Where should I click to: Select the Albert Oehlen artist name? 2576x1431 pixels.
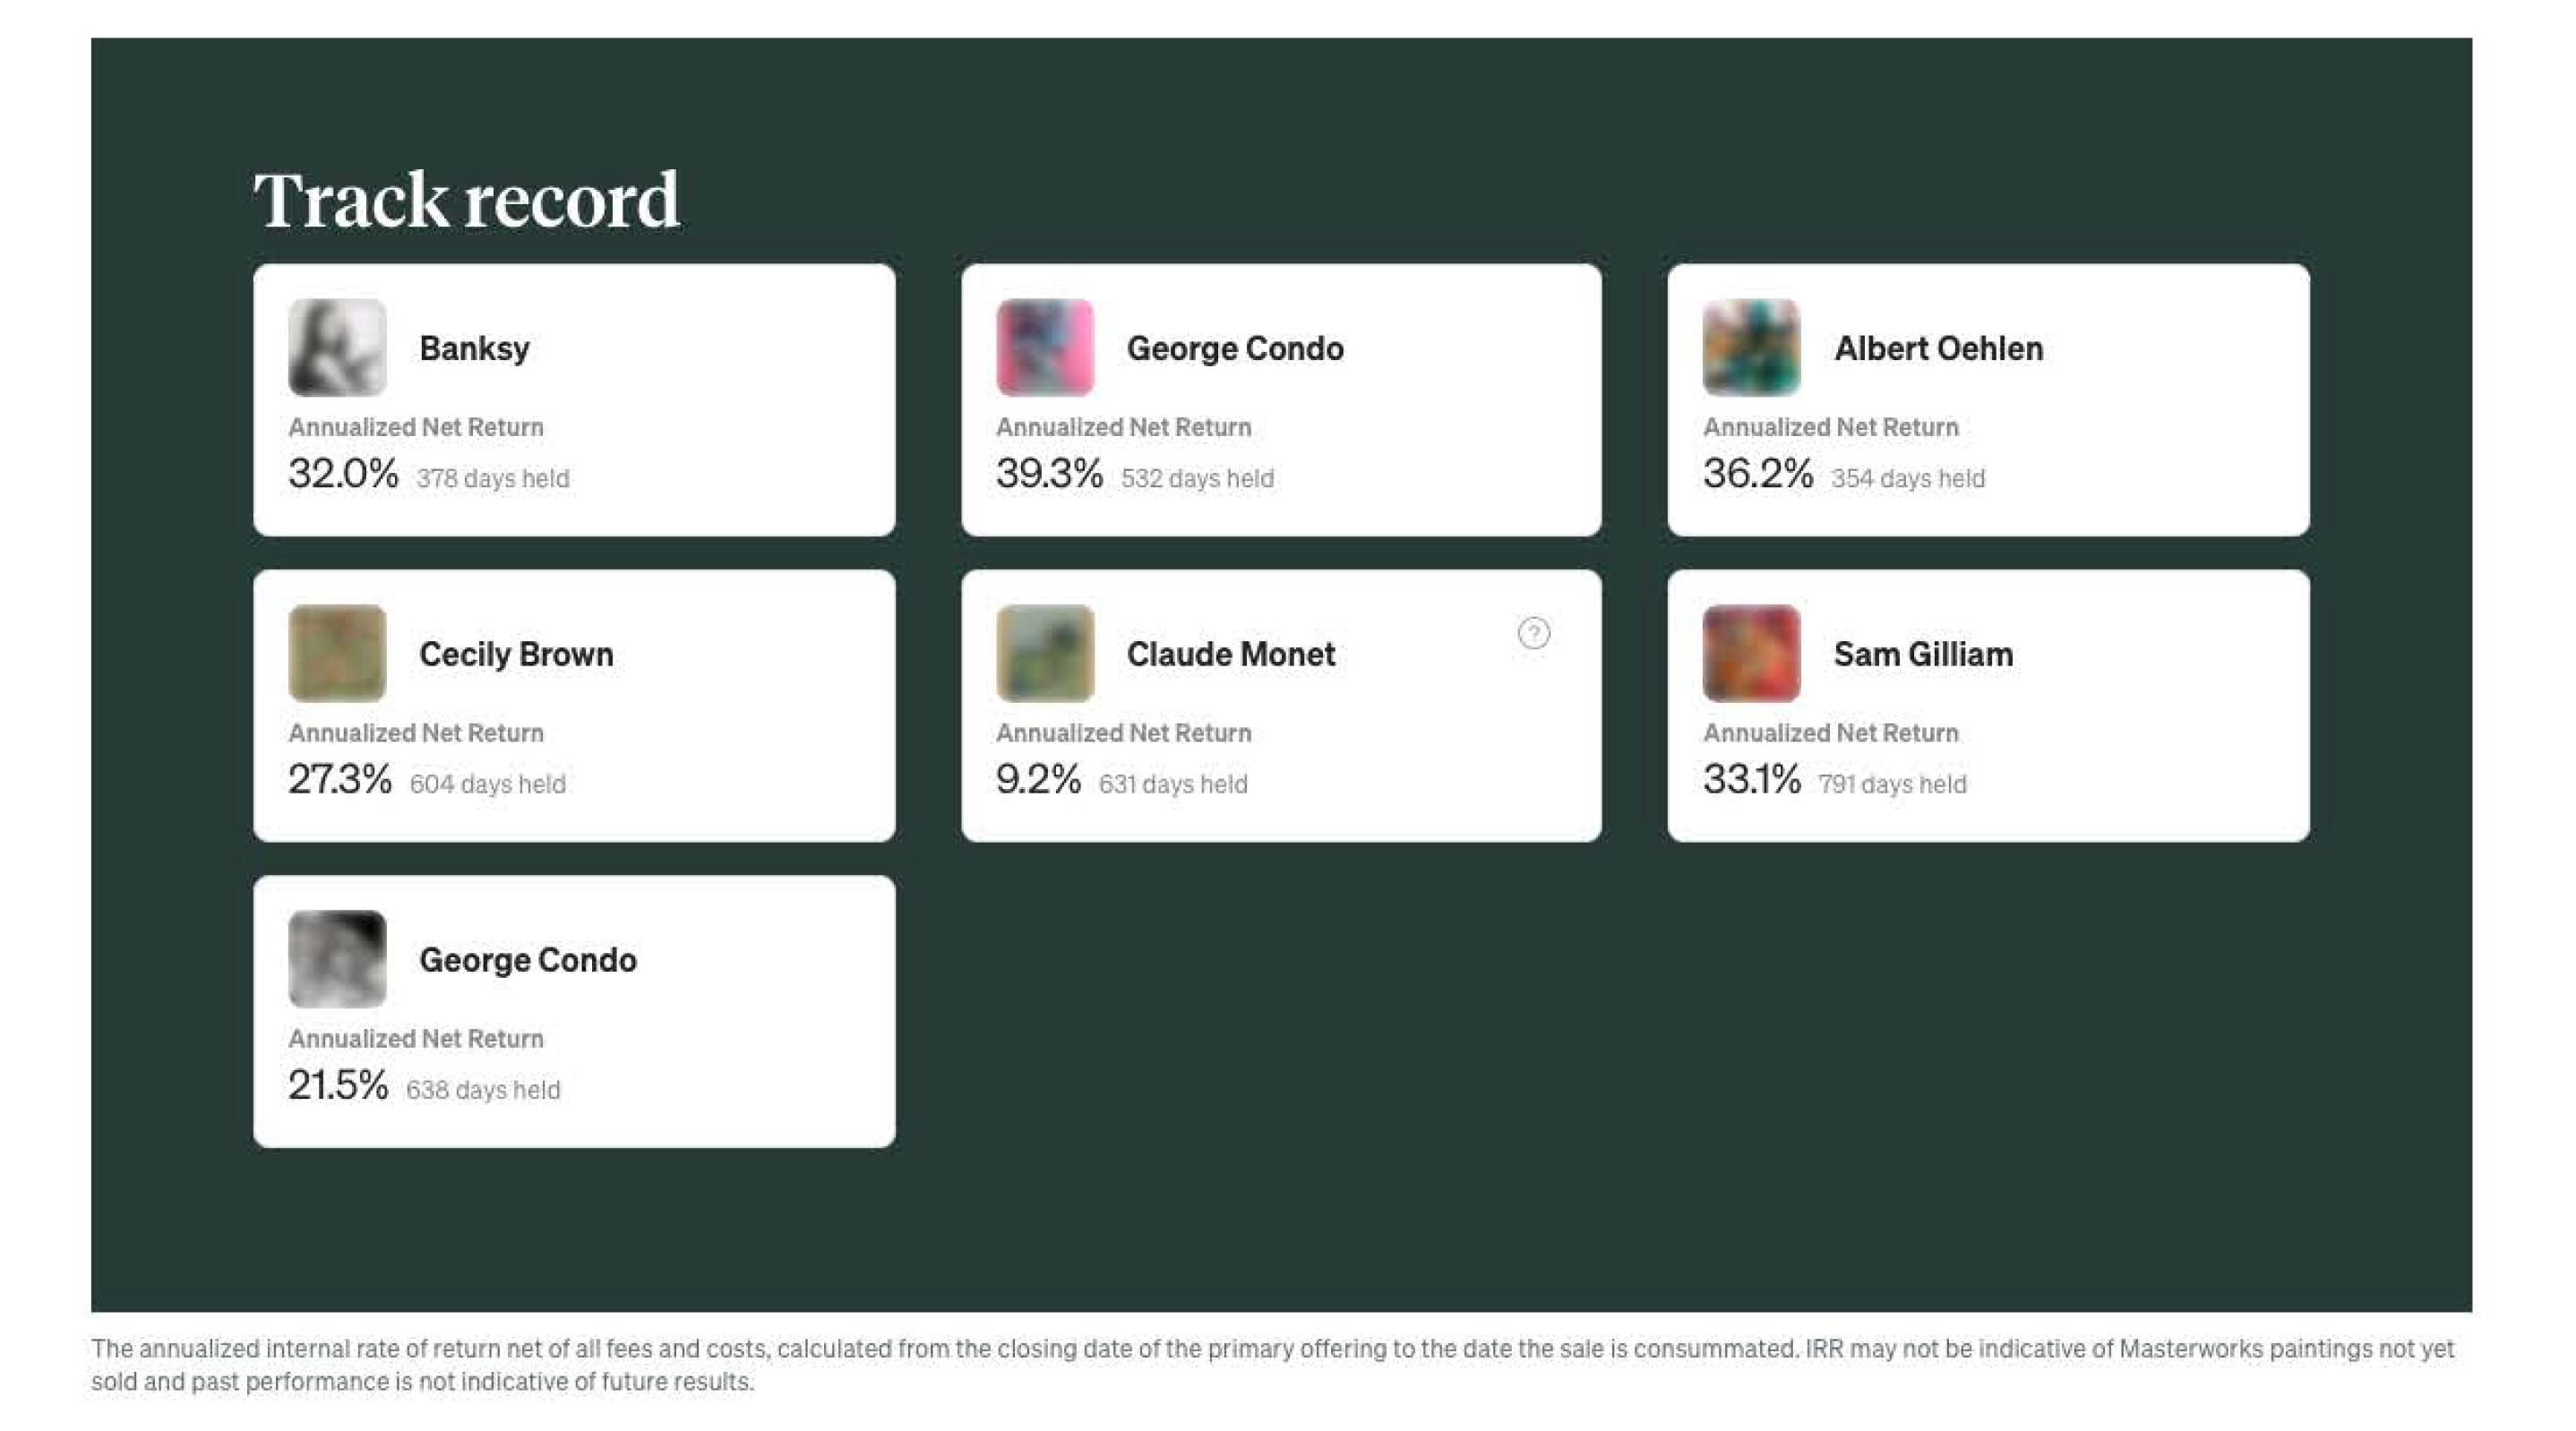click(x=1938, y=348)
